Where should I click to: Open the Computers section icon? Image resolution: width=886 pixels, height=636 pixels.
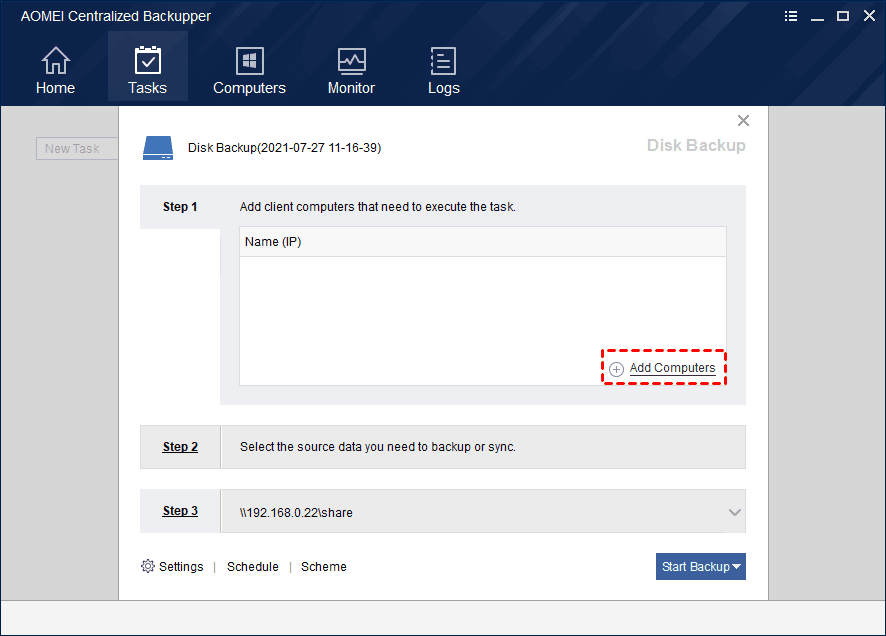[249, 60]
